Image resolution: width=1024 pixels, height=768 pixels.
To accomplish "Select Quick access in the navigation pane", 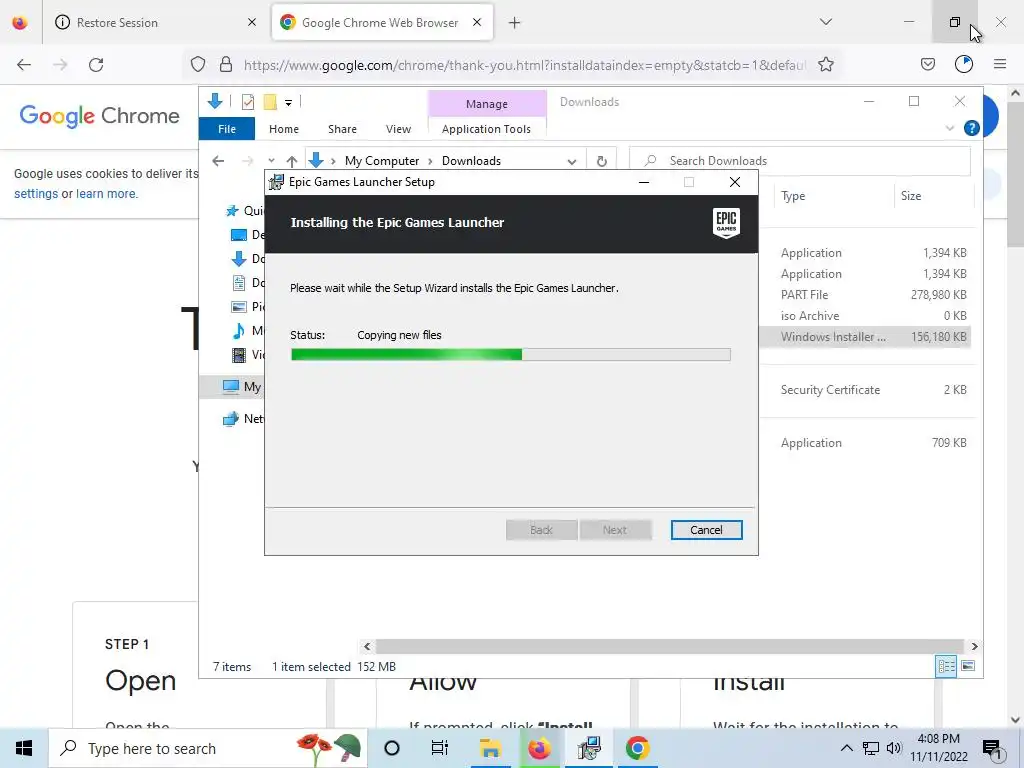I will coord(244,210).
